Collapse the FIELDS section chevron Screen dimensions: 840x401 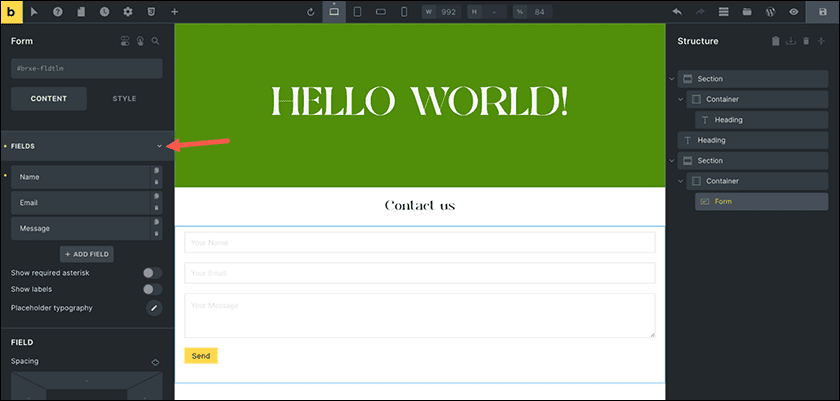159,146
